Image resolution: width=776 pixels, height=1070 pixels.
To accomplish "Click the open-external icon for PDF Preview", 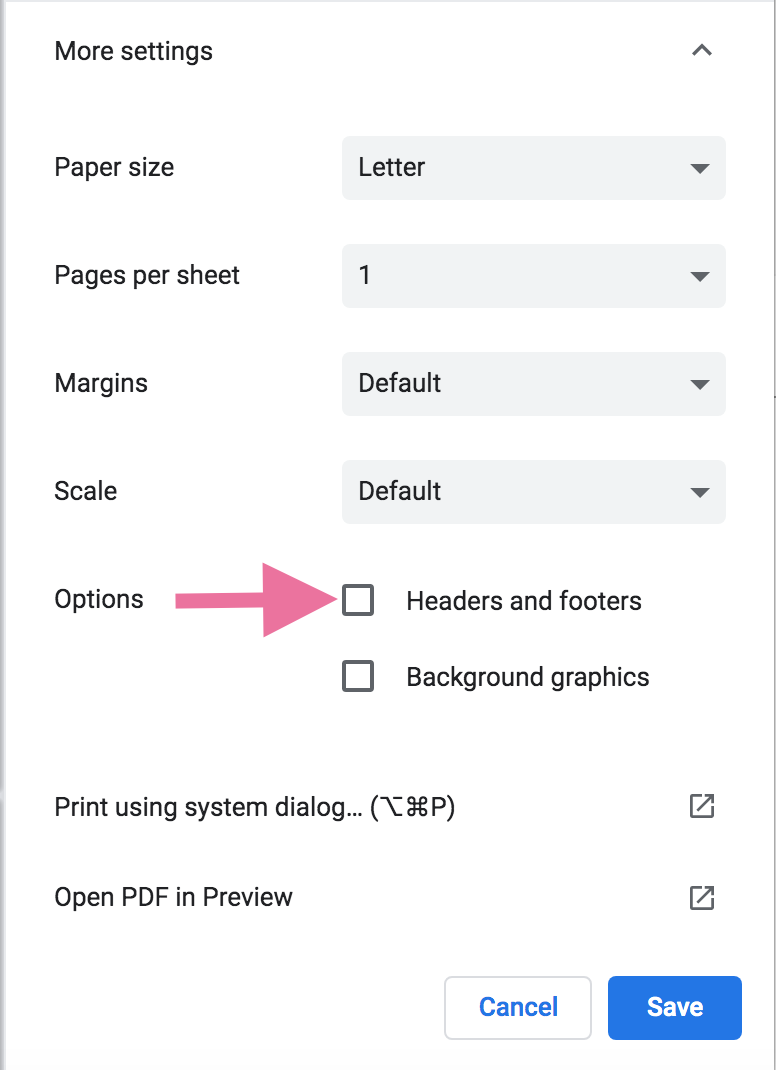I will (x=702, y=897).
